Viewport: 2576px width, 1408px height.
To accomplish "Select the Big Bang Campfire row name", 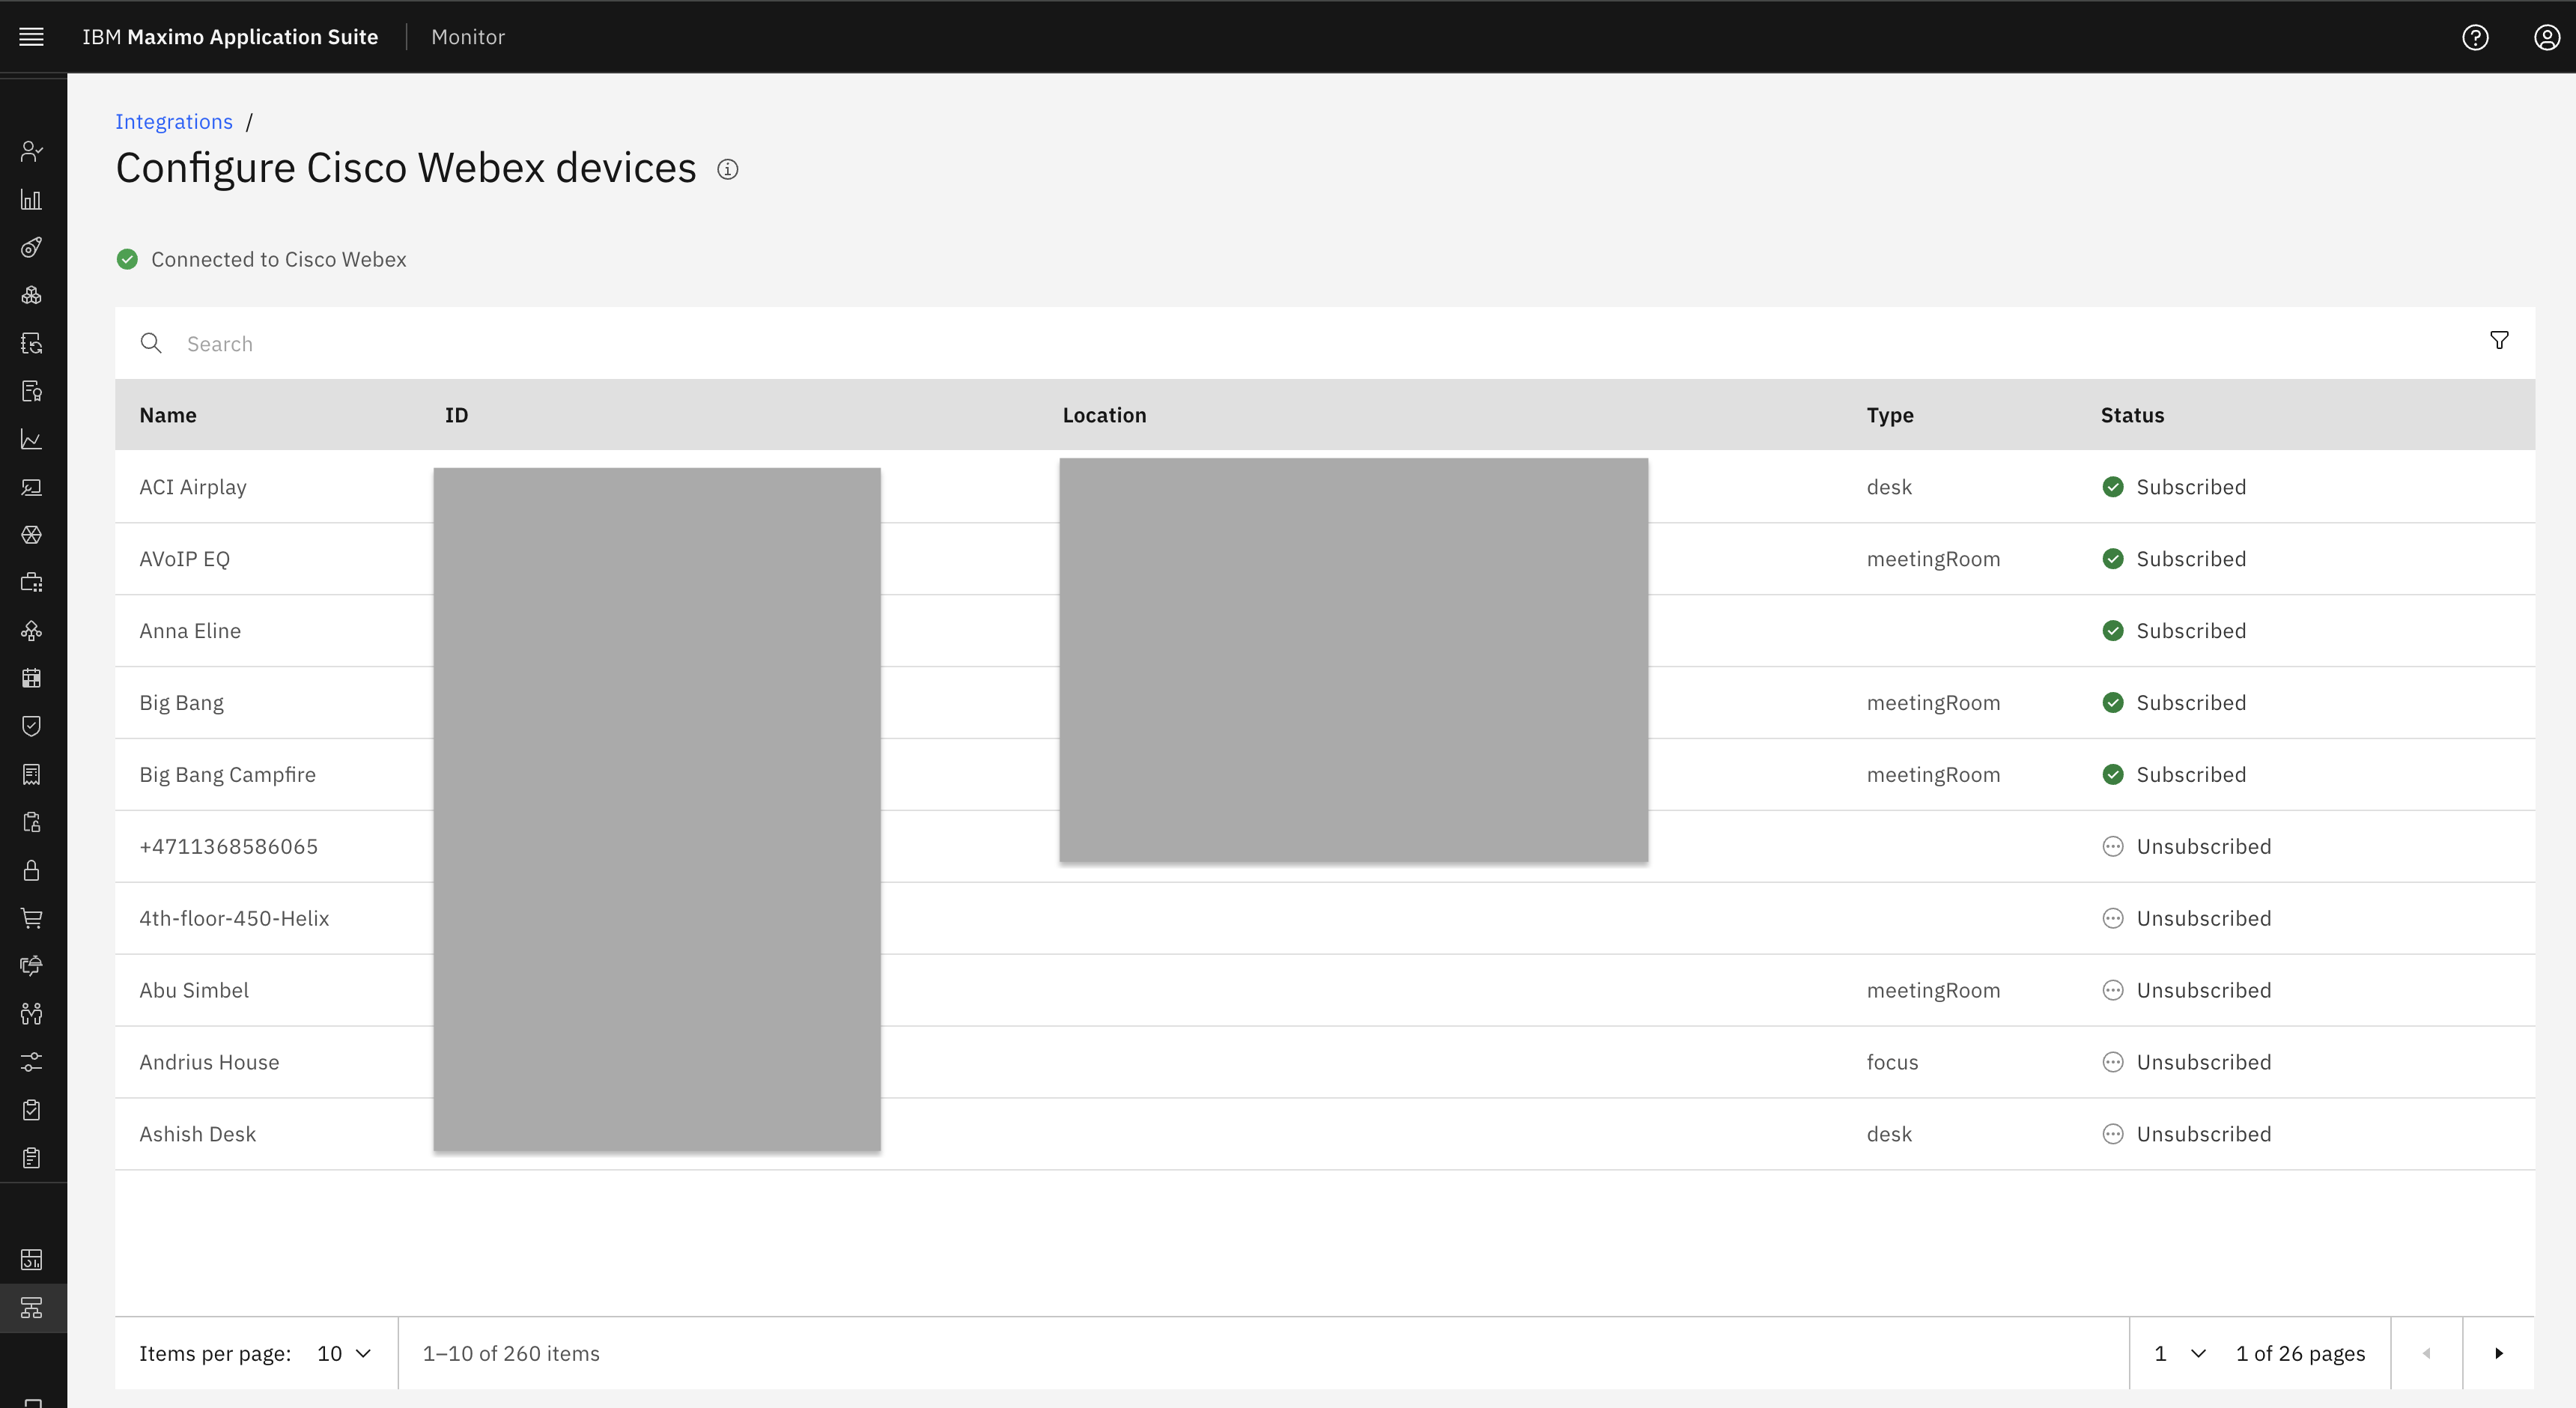I will click(x=227, y=775).
